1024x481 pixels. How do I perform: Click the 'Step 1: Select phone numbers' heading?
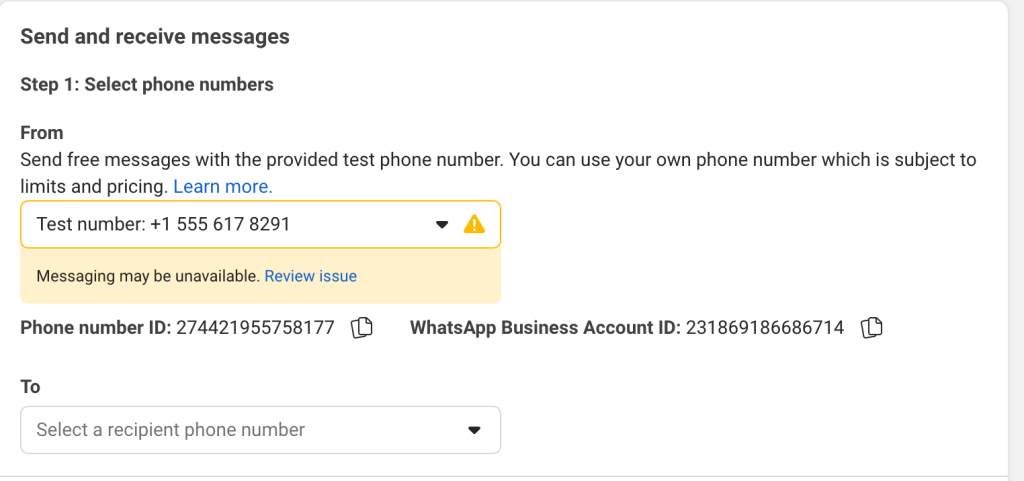click(x=147, y=85)
